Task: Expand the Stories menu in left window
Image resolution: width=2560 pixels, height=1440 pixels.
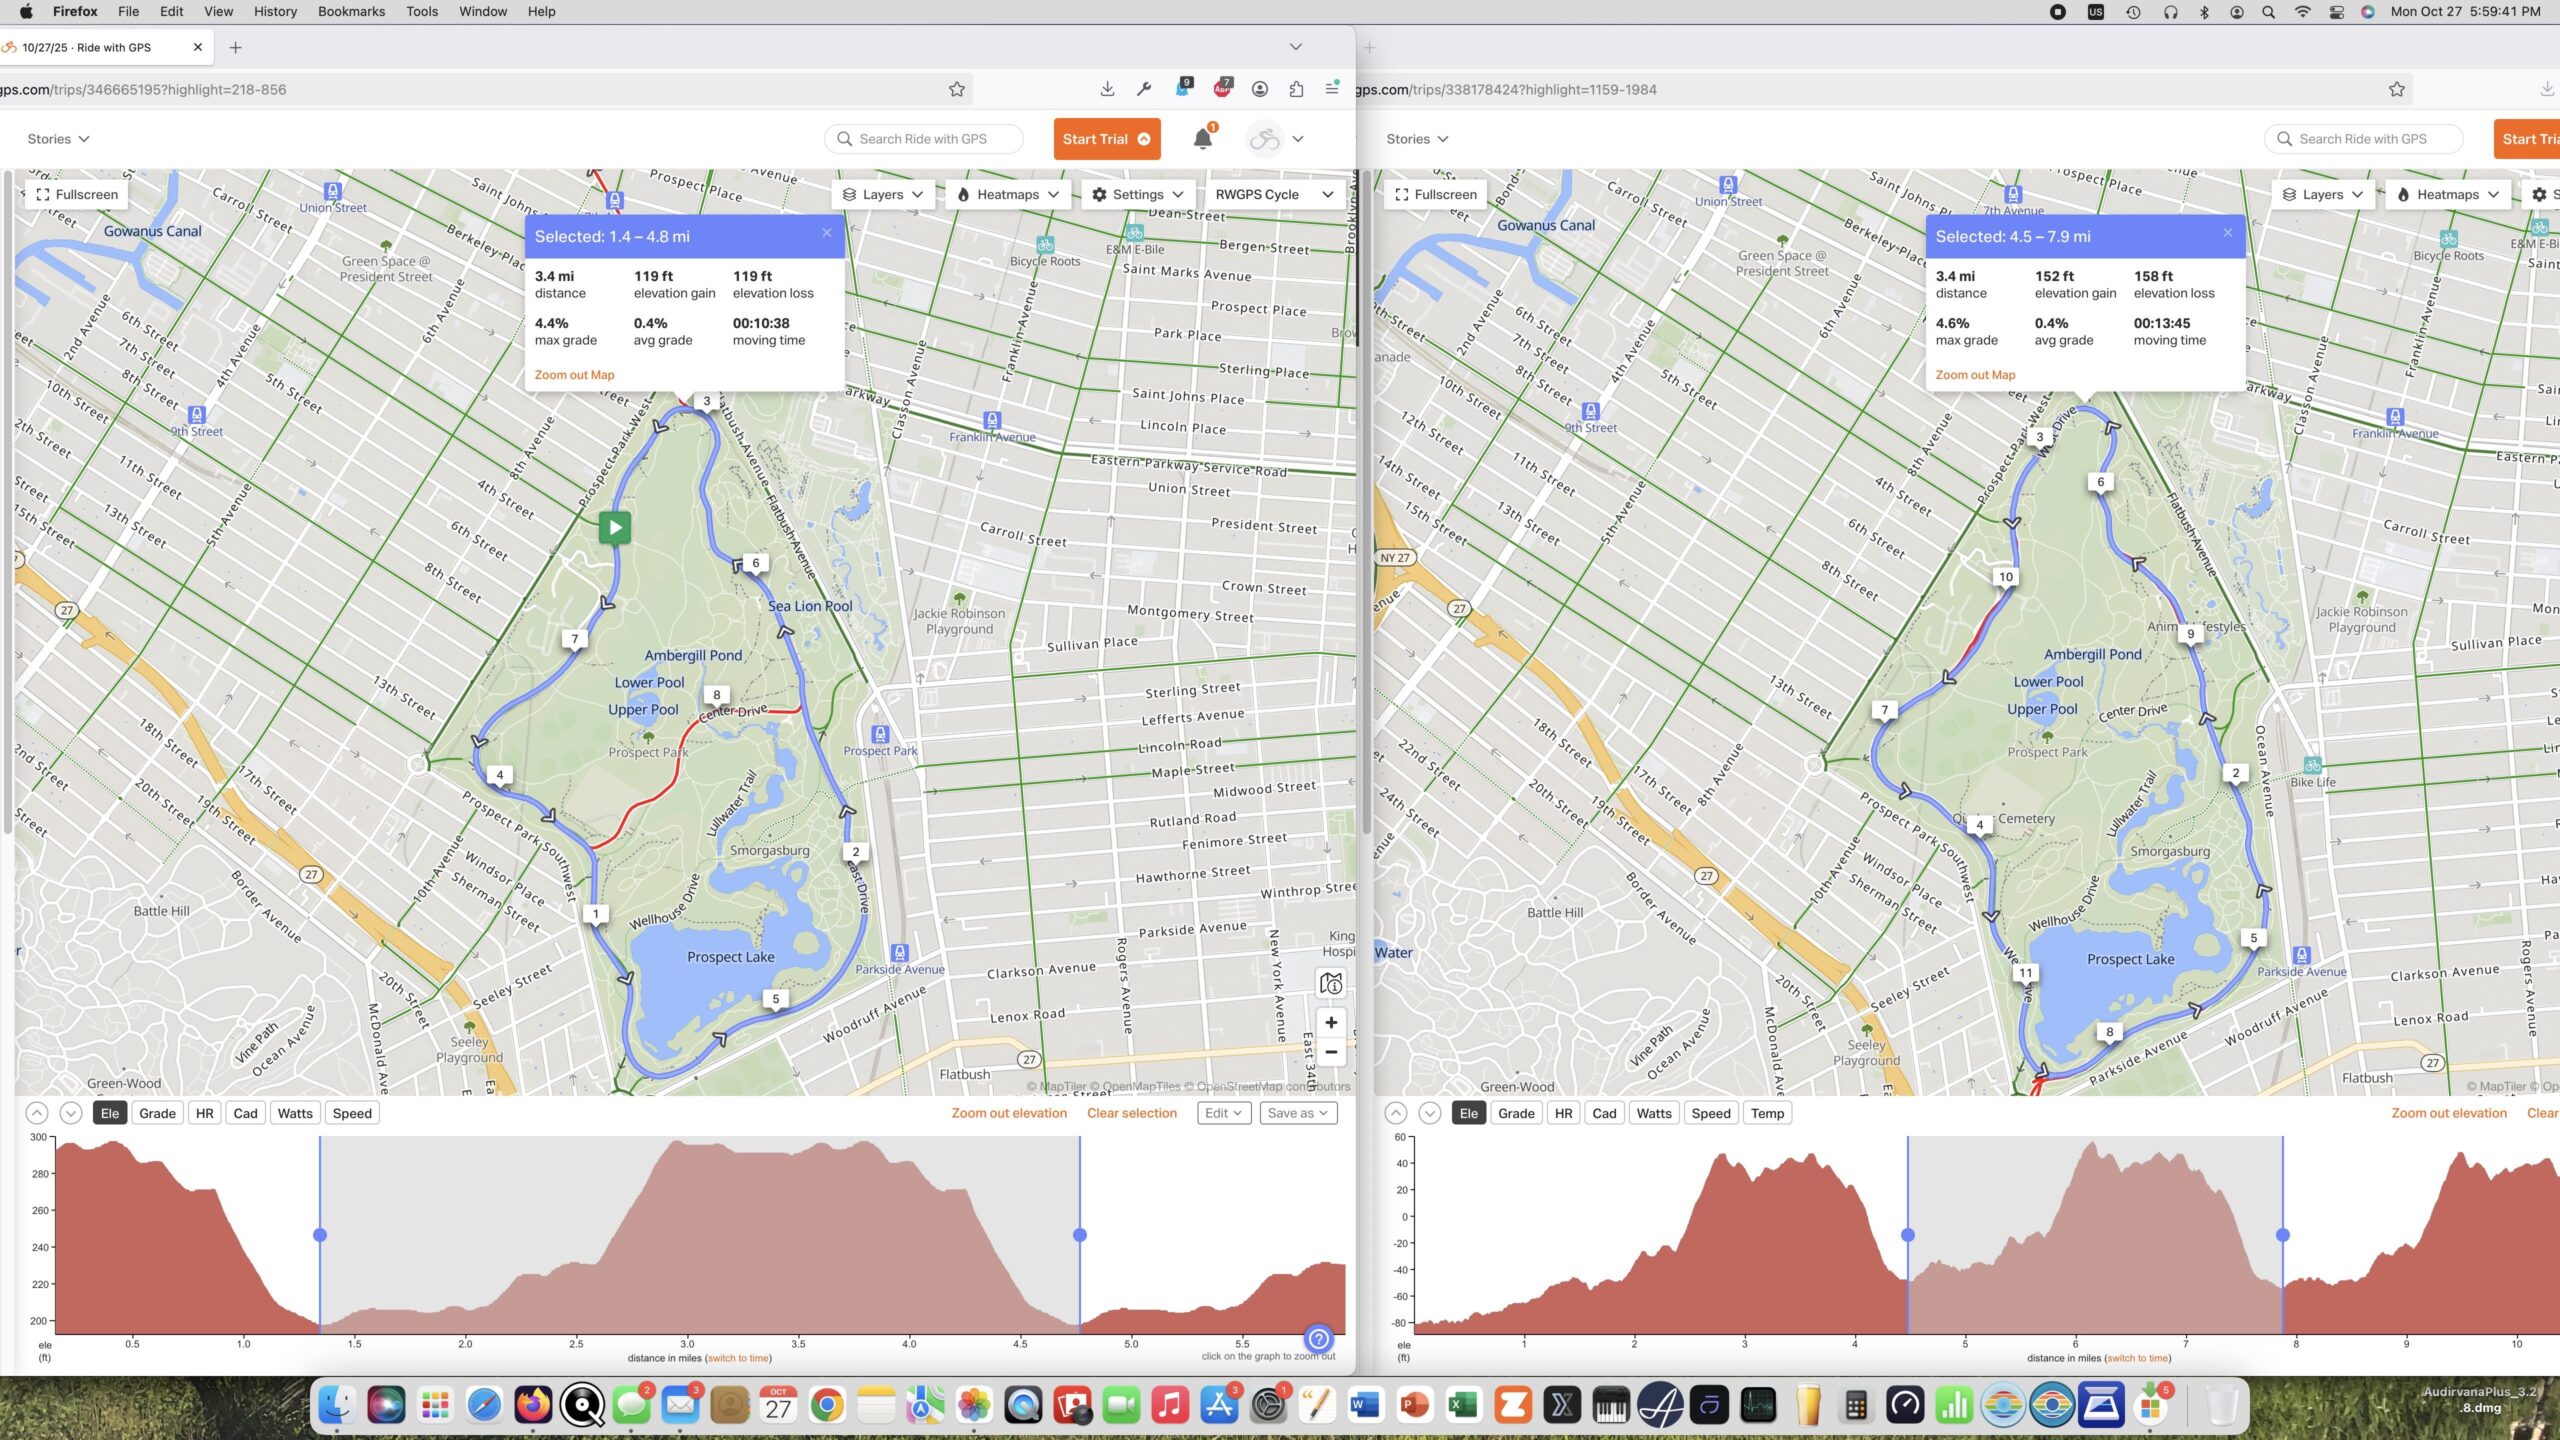Action: (58, 139)
